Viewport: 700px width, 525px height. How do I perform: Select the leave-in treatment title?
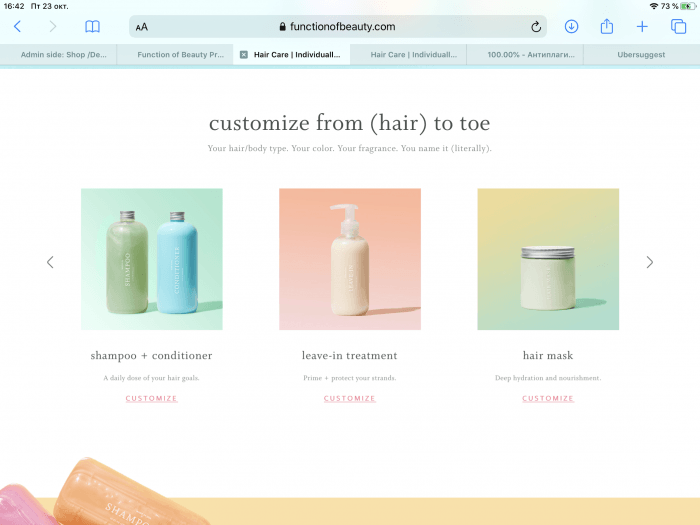tap(350, 355)
